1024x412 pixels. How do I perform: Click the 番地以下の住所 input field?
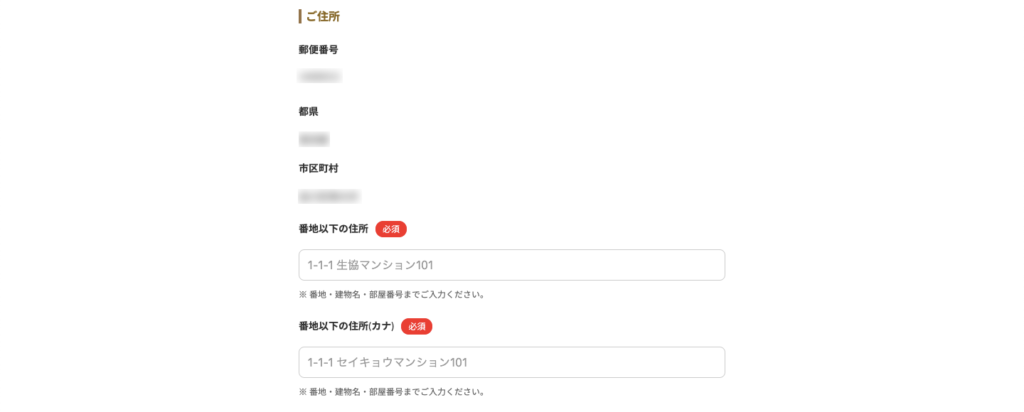[511, 265]
